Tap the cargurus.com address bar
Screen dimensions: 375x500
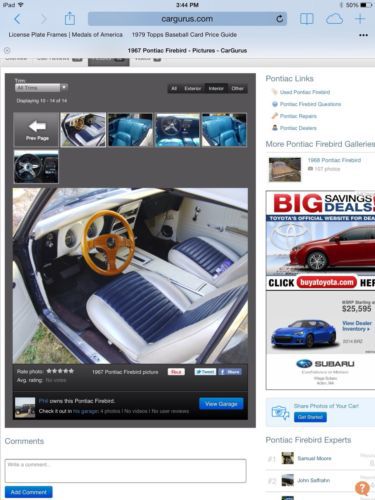[x=187, y=19]
